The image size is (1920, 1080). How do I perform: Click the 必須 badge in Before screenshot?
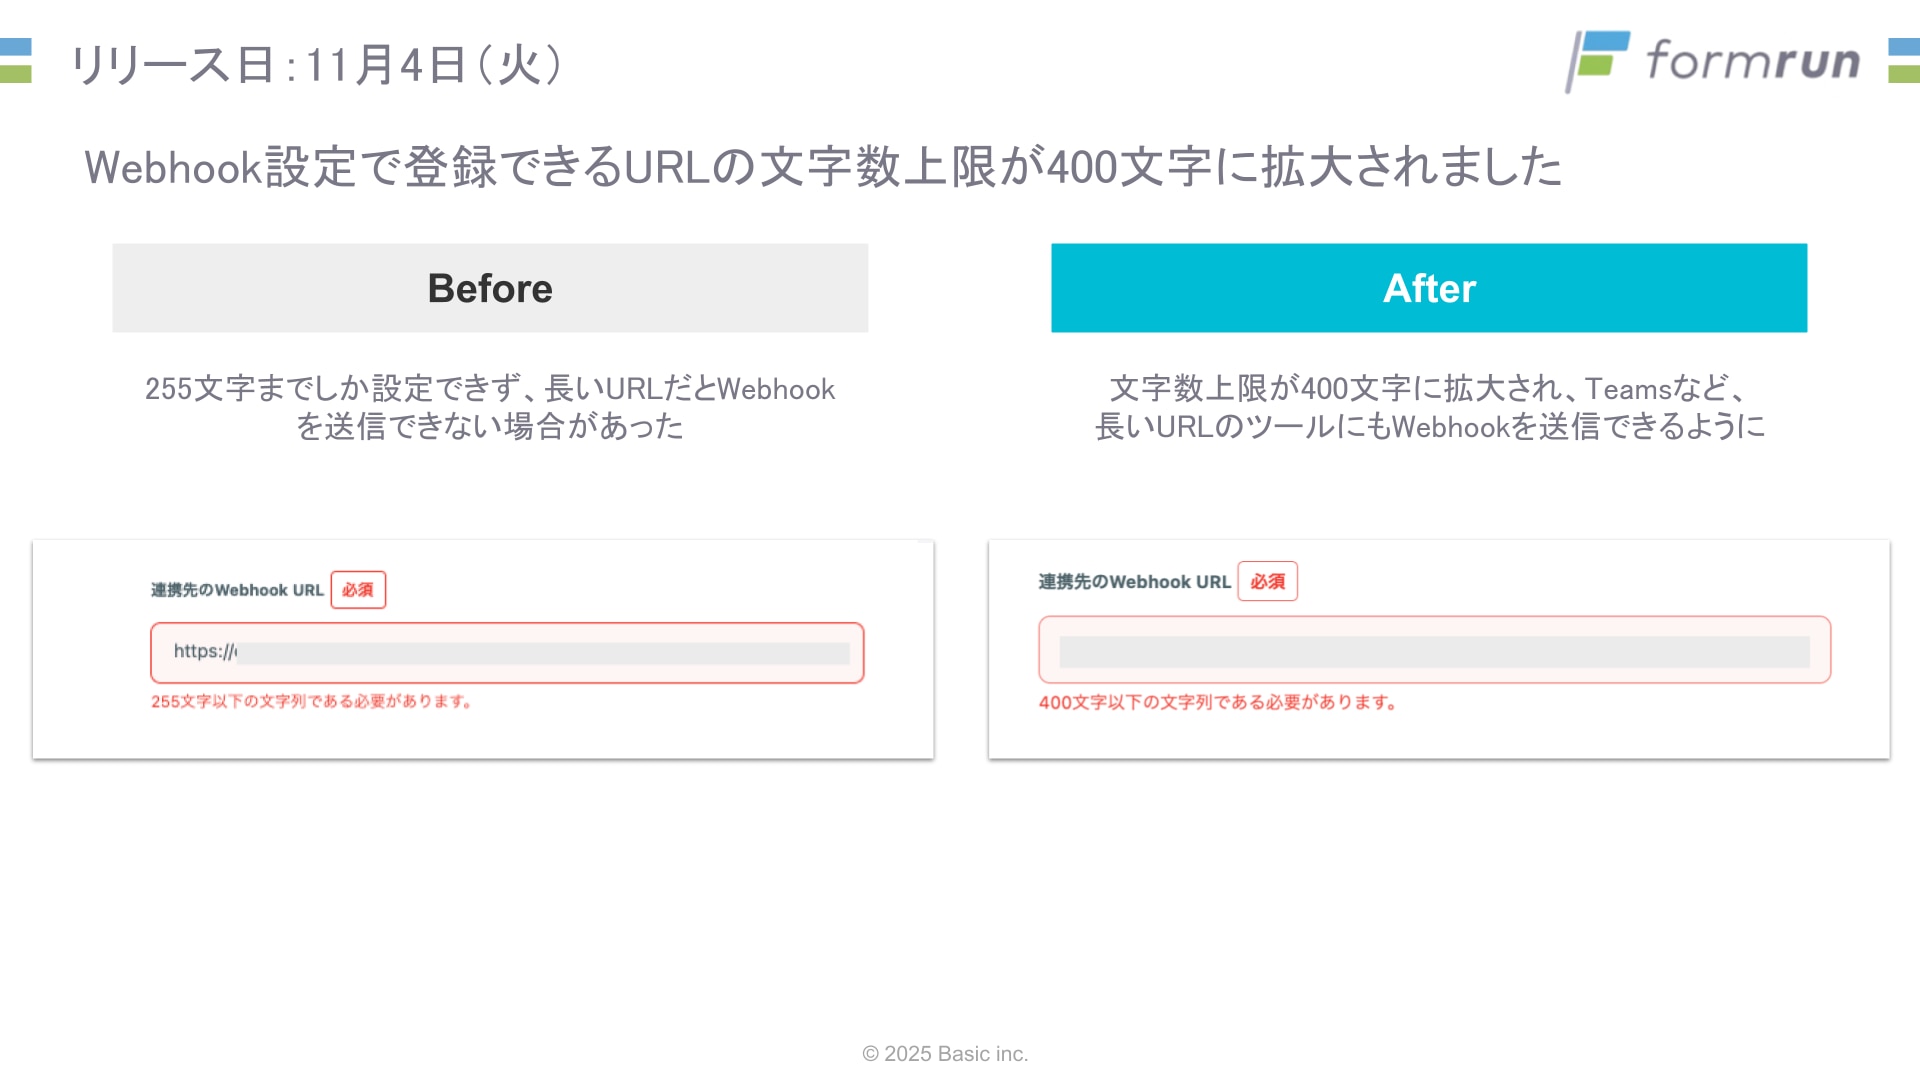pos(358,590)
